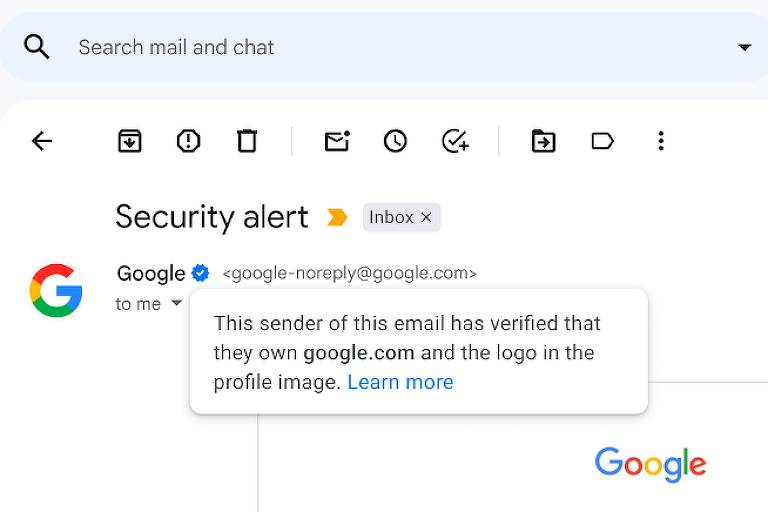The width and height of the screenshot is (768, 512).
Task: Open the Labels tag icon
Action: (602, 141)
